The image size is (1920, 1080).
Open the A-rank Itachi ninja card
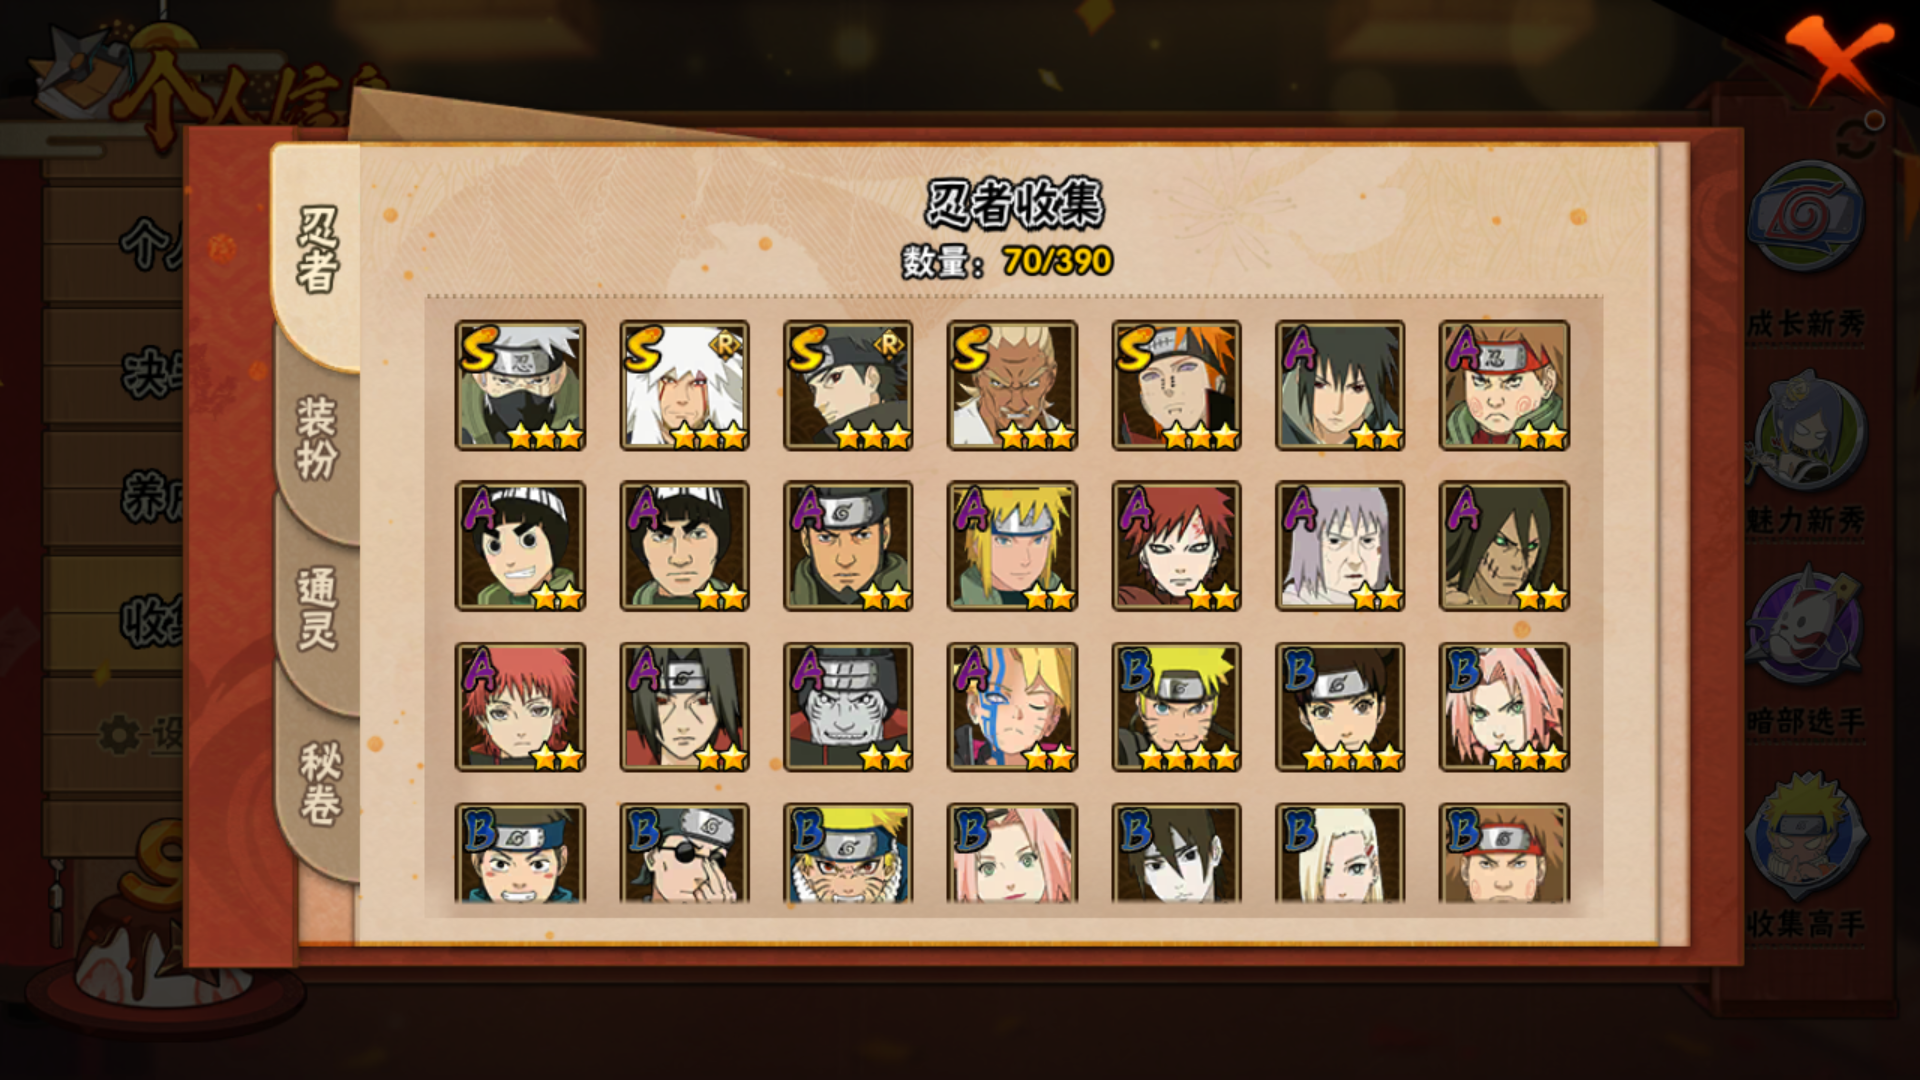coord(684,707)
